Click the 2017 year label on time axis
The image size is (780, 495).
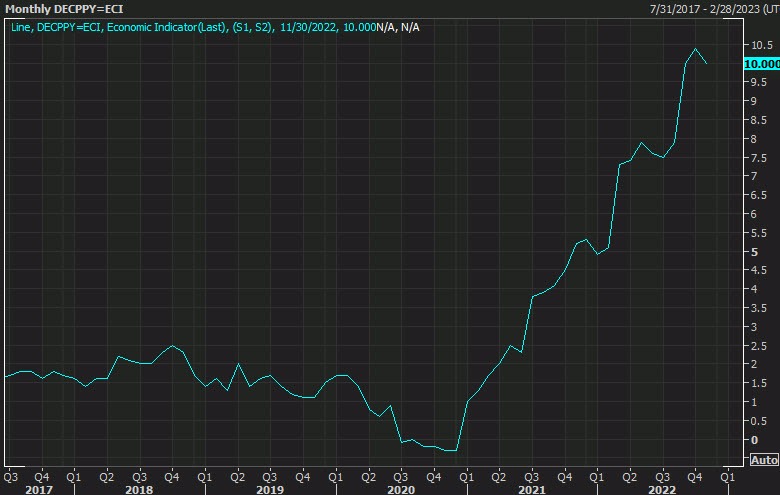(x=38, y=489)
